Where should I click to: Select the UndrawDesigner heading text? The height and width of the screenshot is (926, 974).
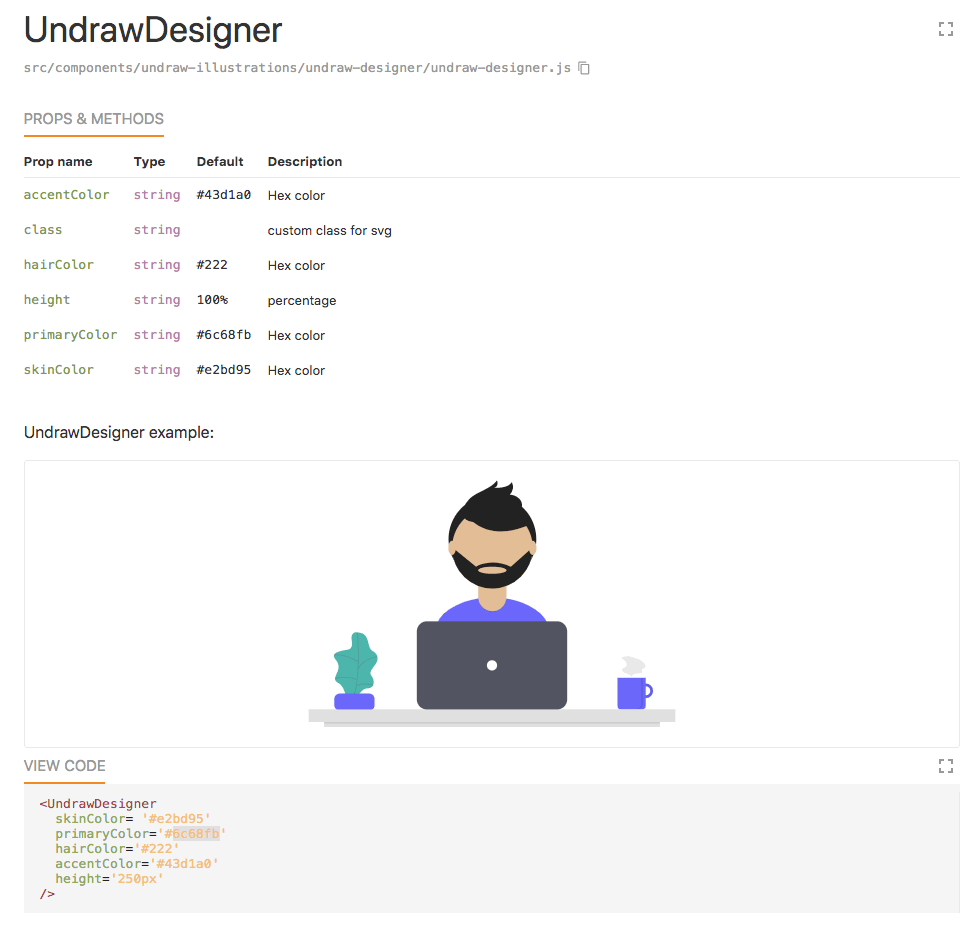(152, 30)
